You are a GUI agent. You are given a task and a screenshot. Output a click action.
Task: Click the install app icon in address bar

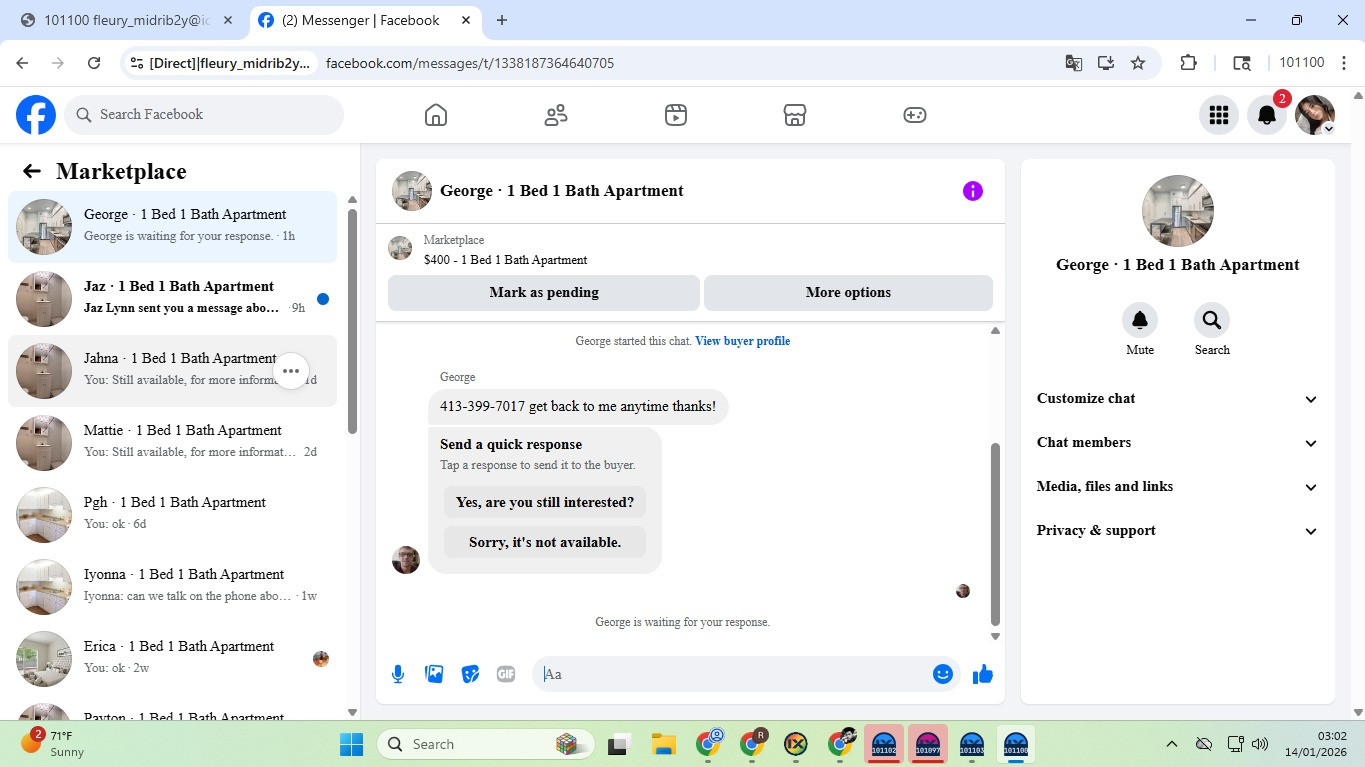1106,63
